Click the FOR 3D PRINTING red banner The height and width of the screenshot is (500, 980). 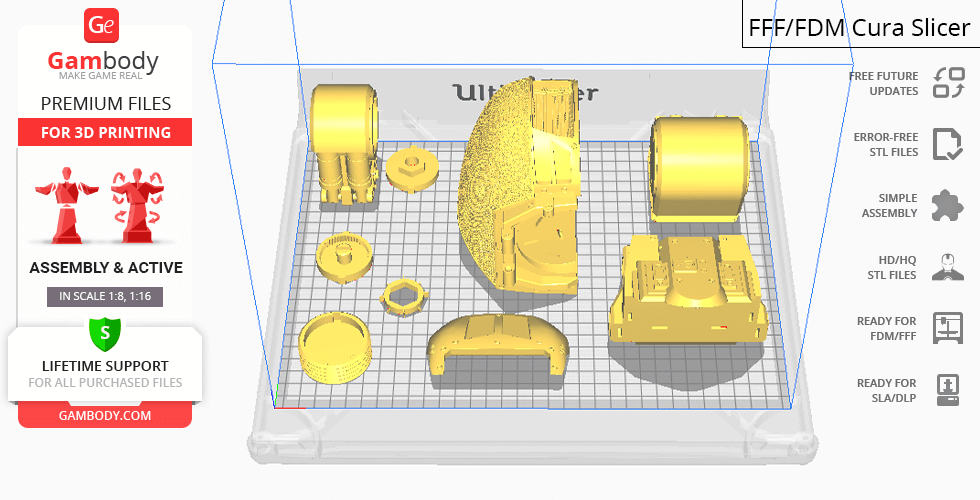104,133
